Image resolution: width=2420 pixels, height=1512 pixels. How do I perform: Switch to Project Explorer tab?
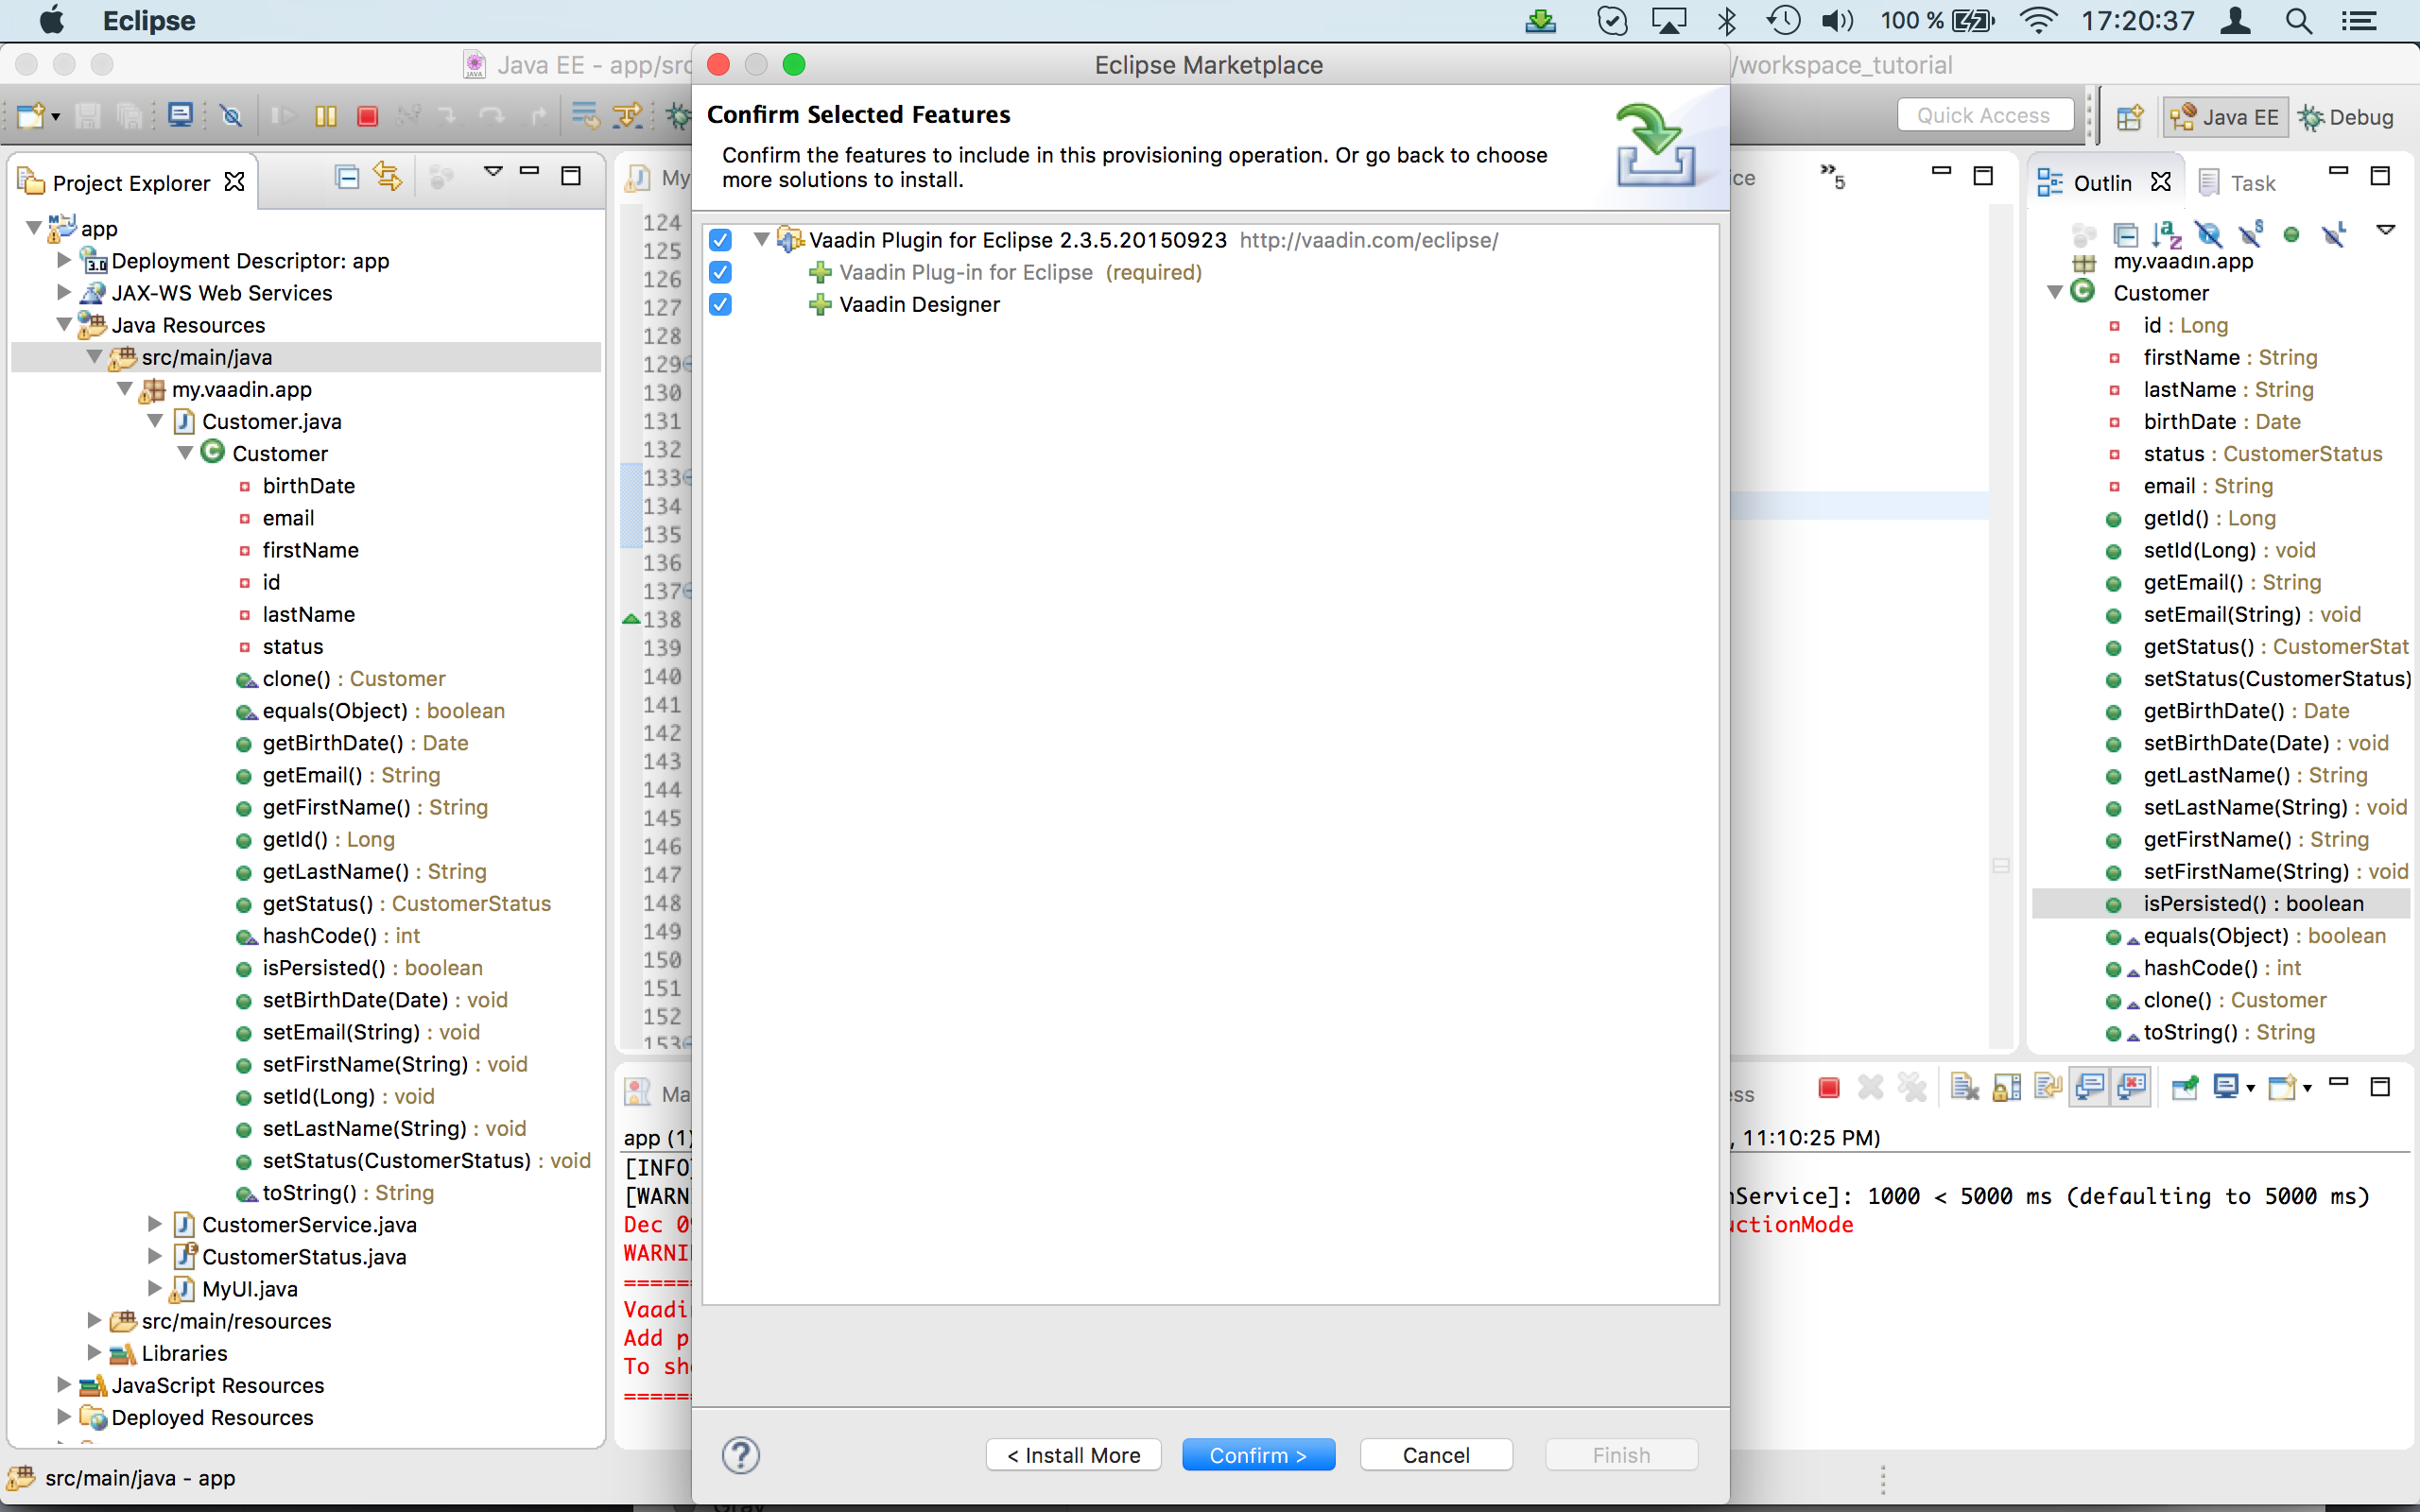tap(131, 183)
